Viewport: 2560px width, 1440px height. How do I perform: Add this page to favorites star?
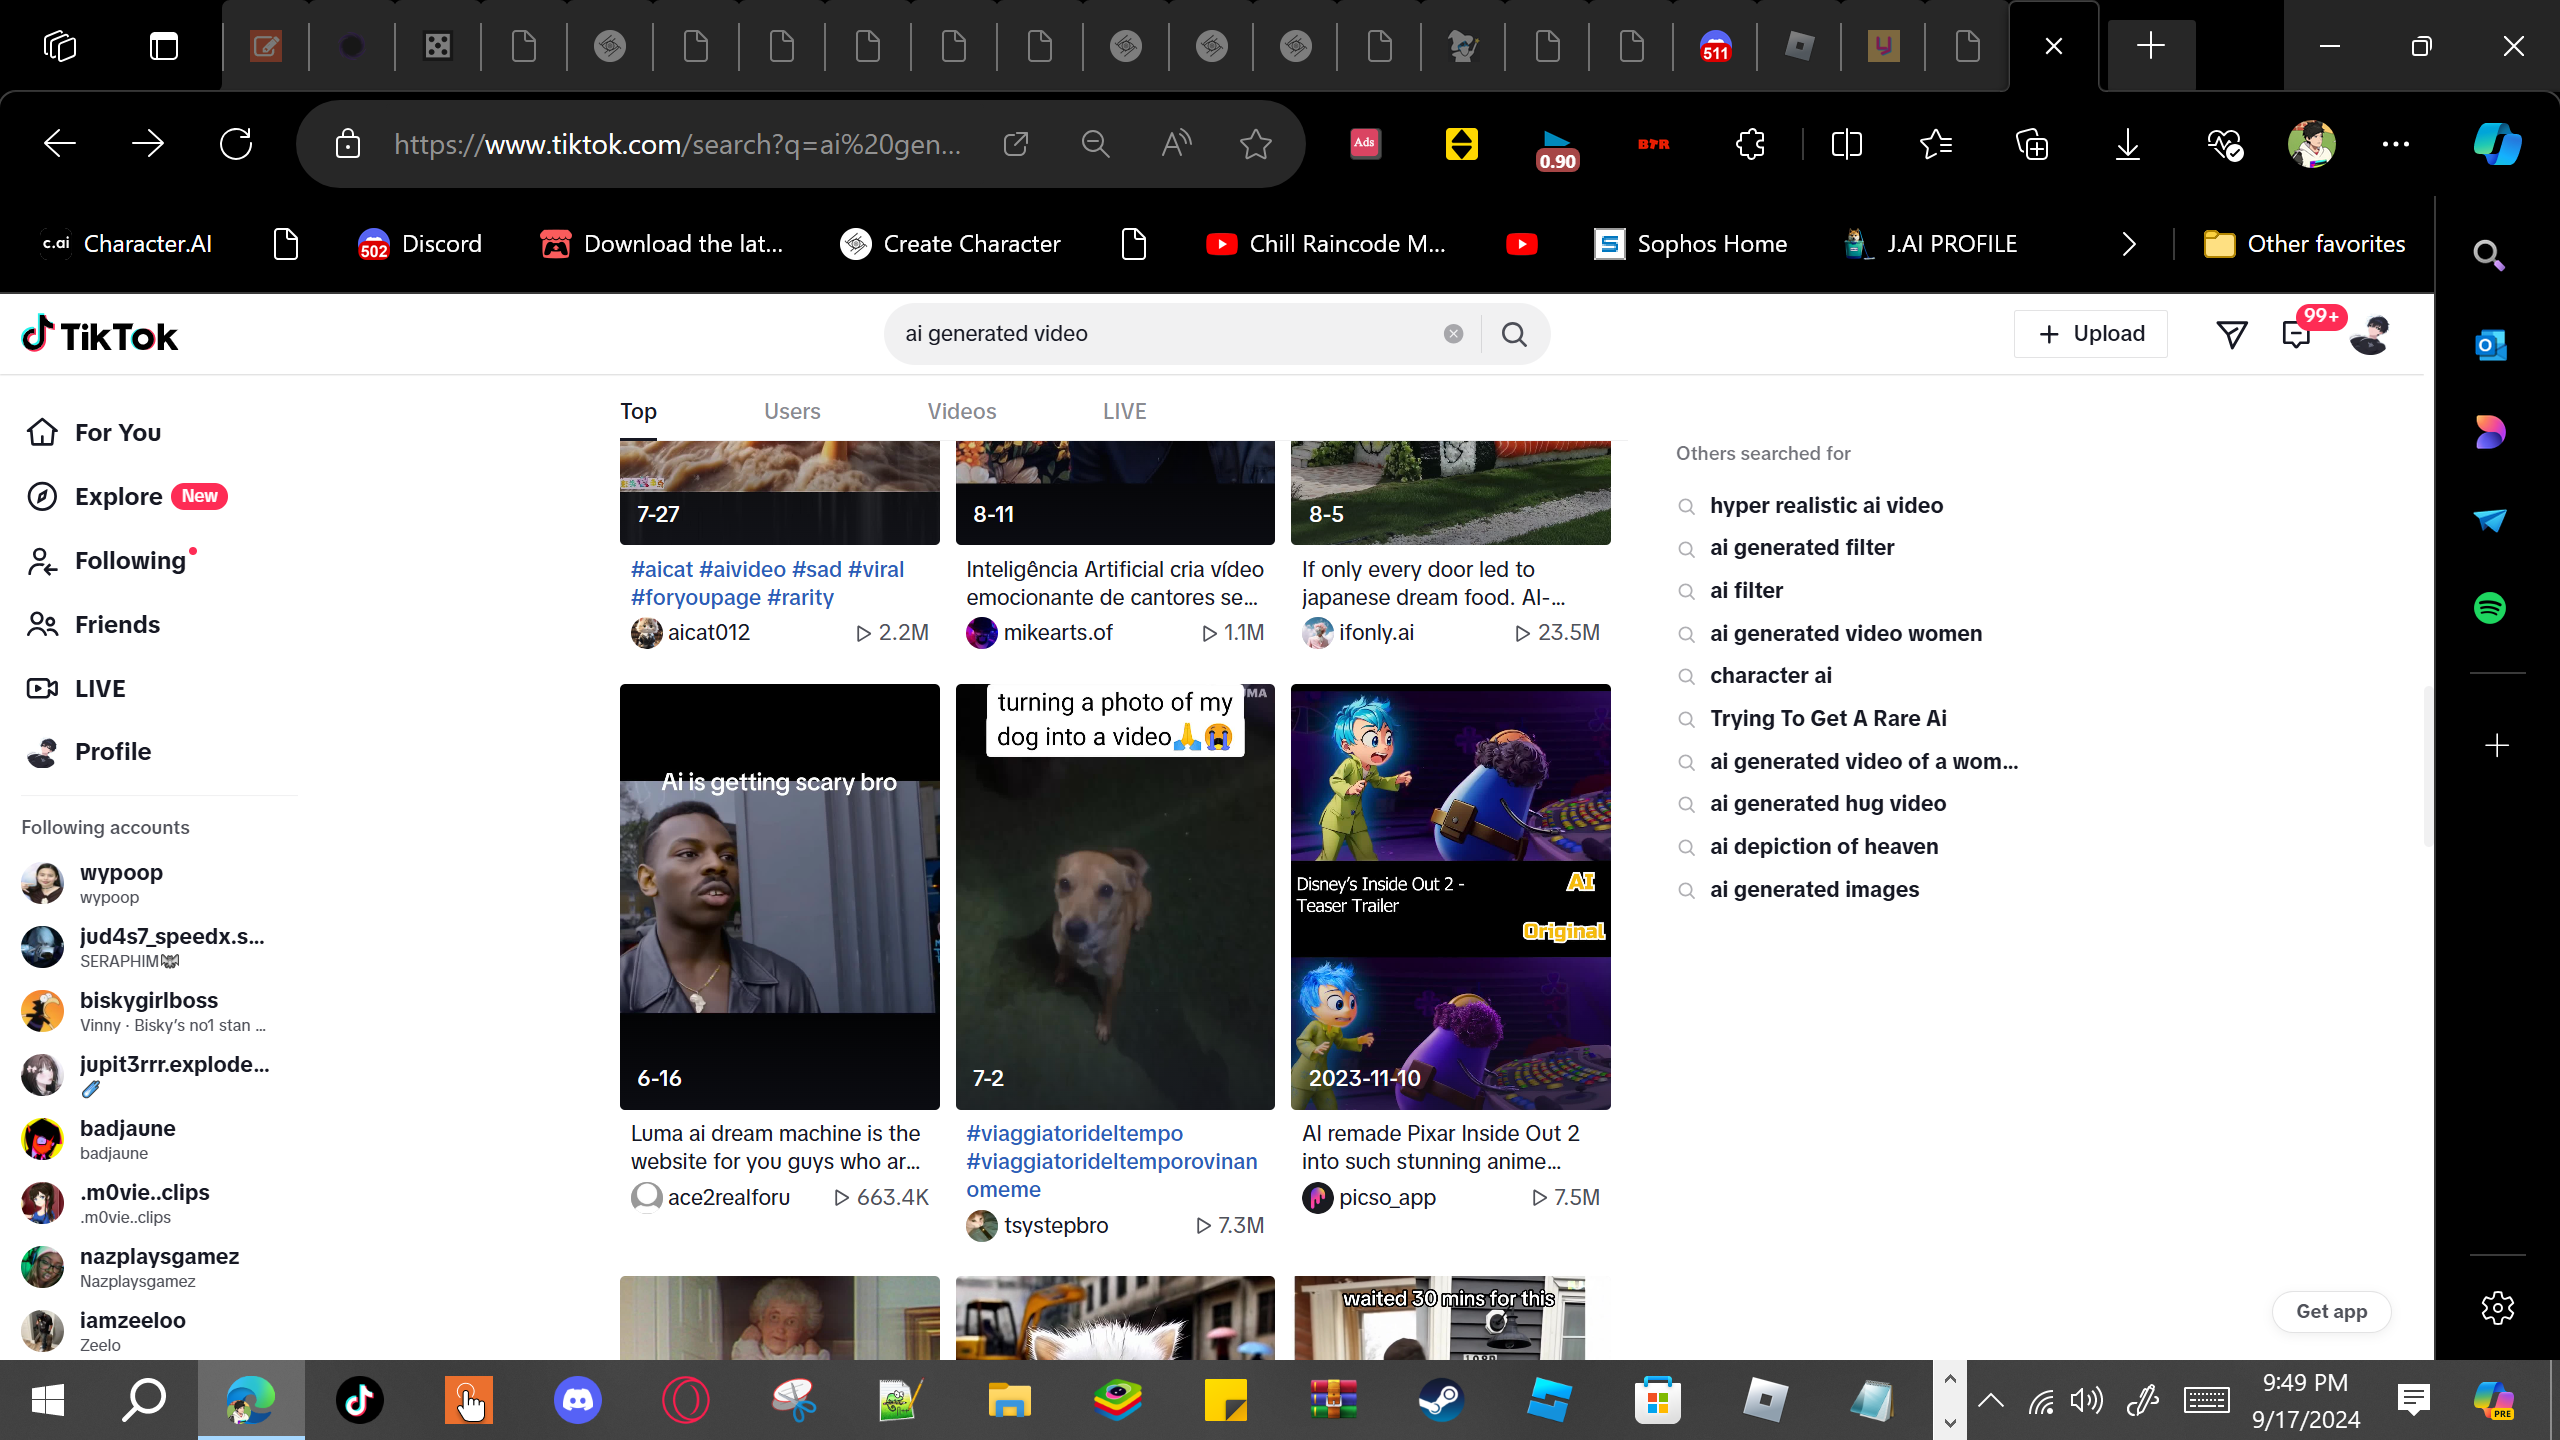click(1255, 144)
